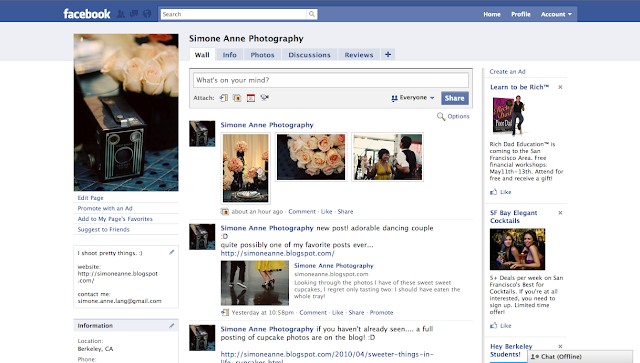Open the dancing feet link thumbnail
This screenshot has height=363, width=640.
click(255, 283)
